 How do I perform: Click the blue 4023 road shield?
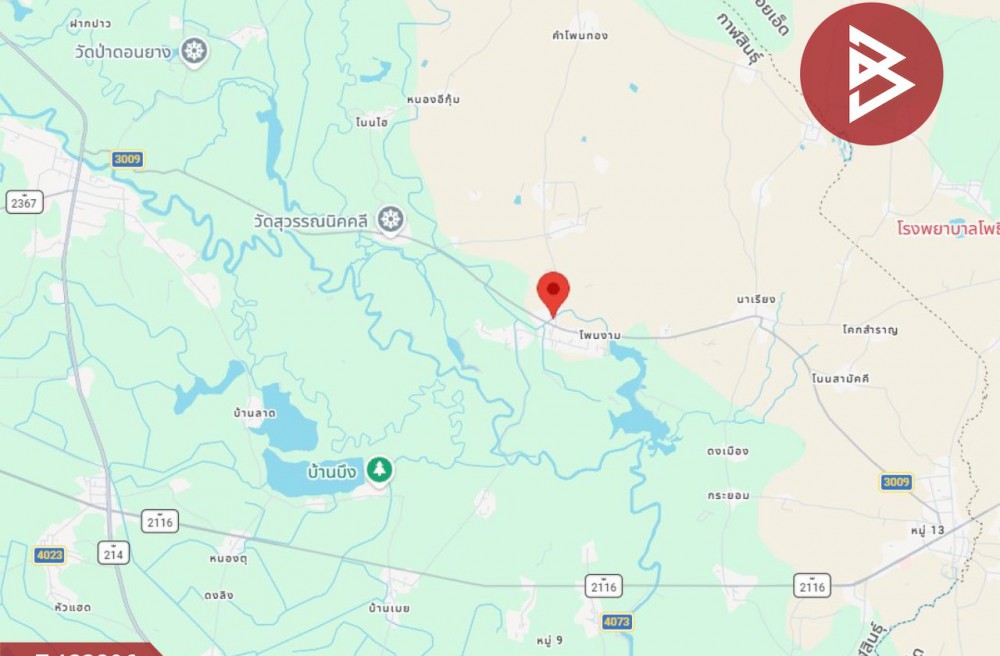pos(50,555)
